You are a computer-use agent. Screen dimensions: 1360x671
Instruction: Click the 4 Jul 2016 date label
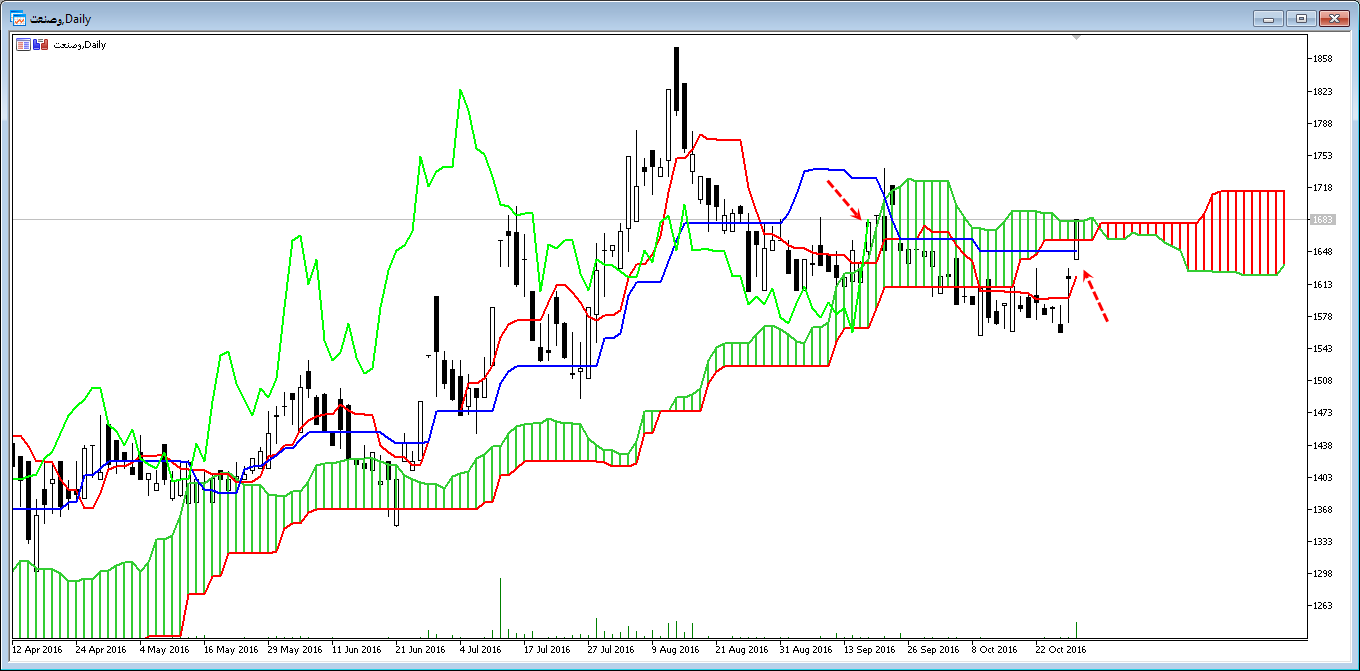(483, 649)
